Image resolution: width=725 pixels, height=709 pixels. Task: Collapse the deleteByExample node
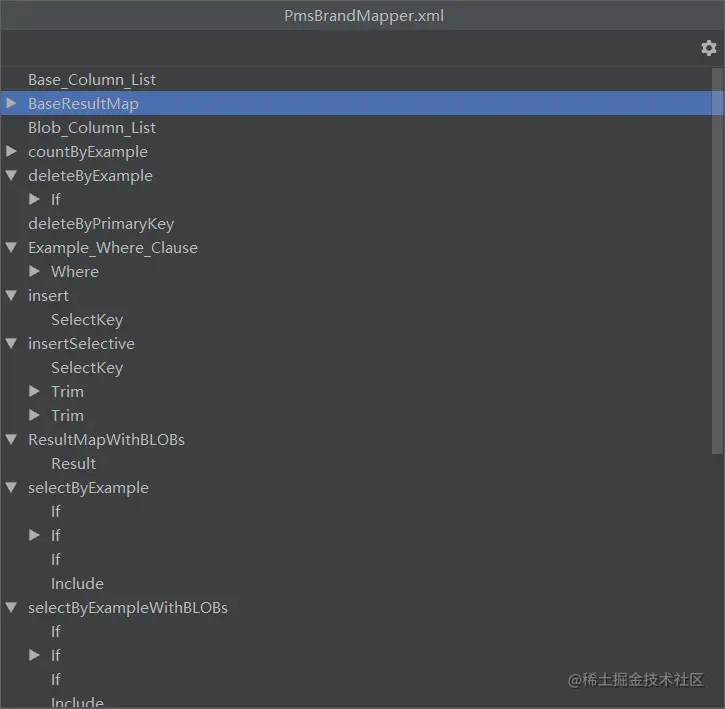tap(12, 175)
